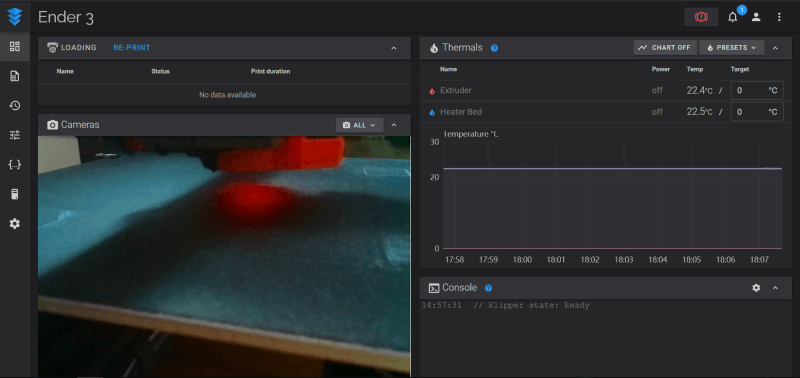Open the print History sidebar icon
800x378 pixels.
(15, 106)
